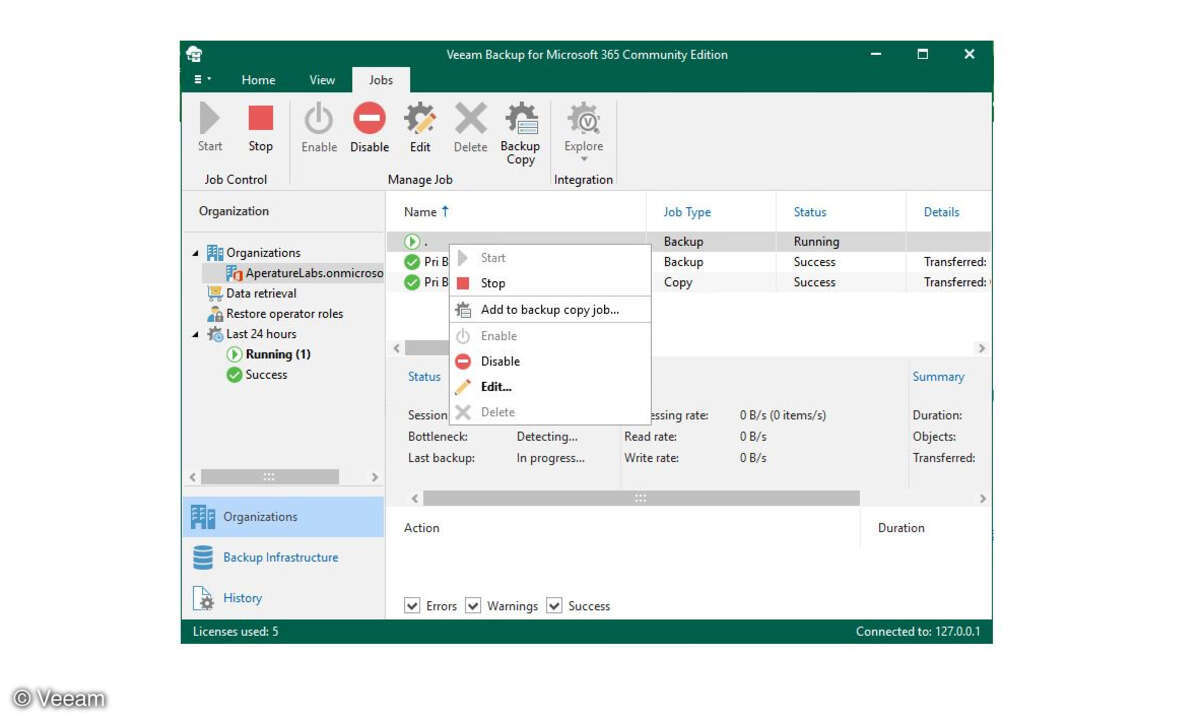The height and width of the screenshot is (720, 1200).
Task: Collapse the Organizations tree node
Action: click(195, 253)
